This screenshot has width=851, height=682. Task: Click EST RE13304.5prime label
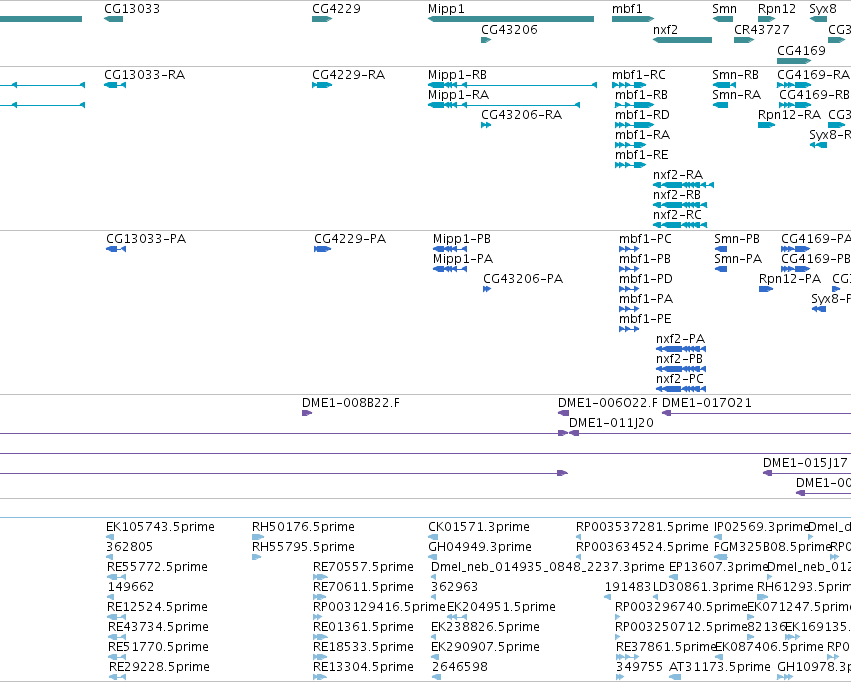[x=363, y=667]
